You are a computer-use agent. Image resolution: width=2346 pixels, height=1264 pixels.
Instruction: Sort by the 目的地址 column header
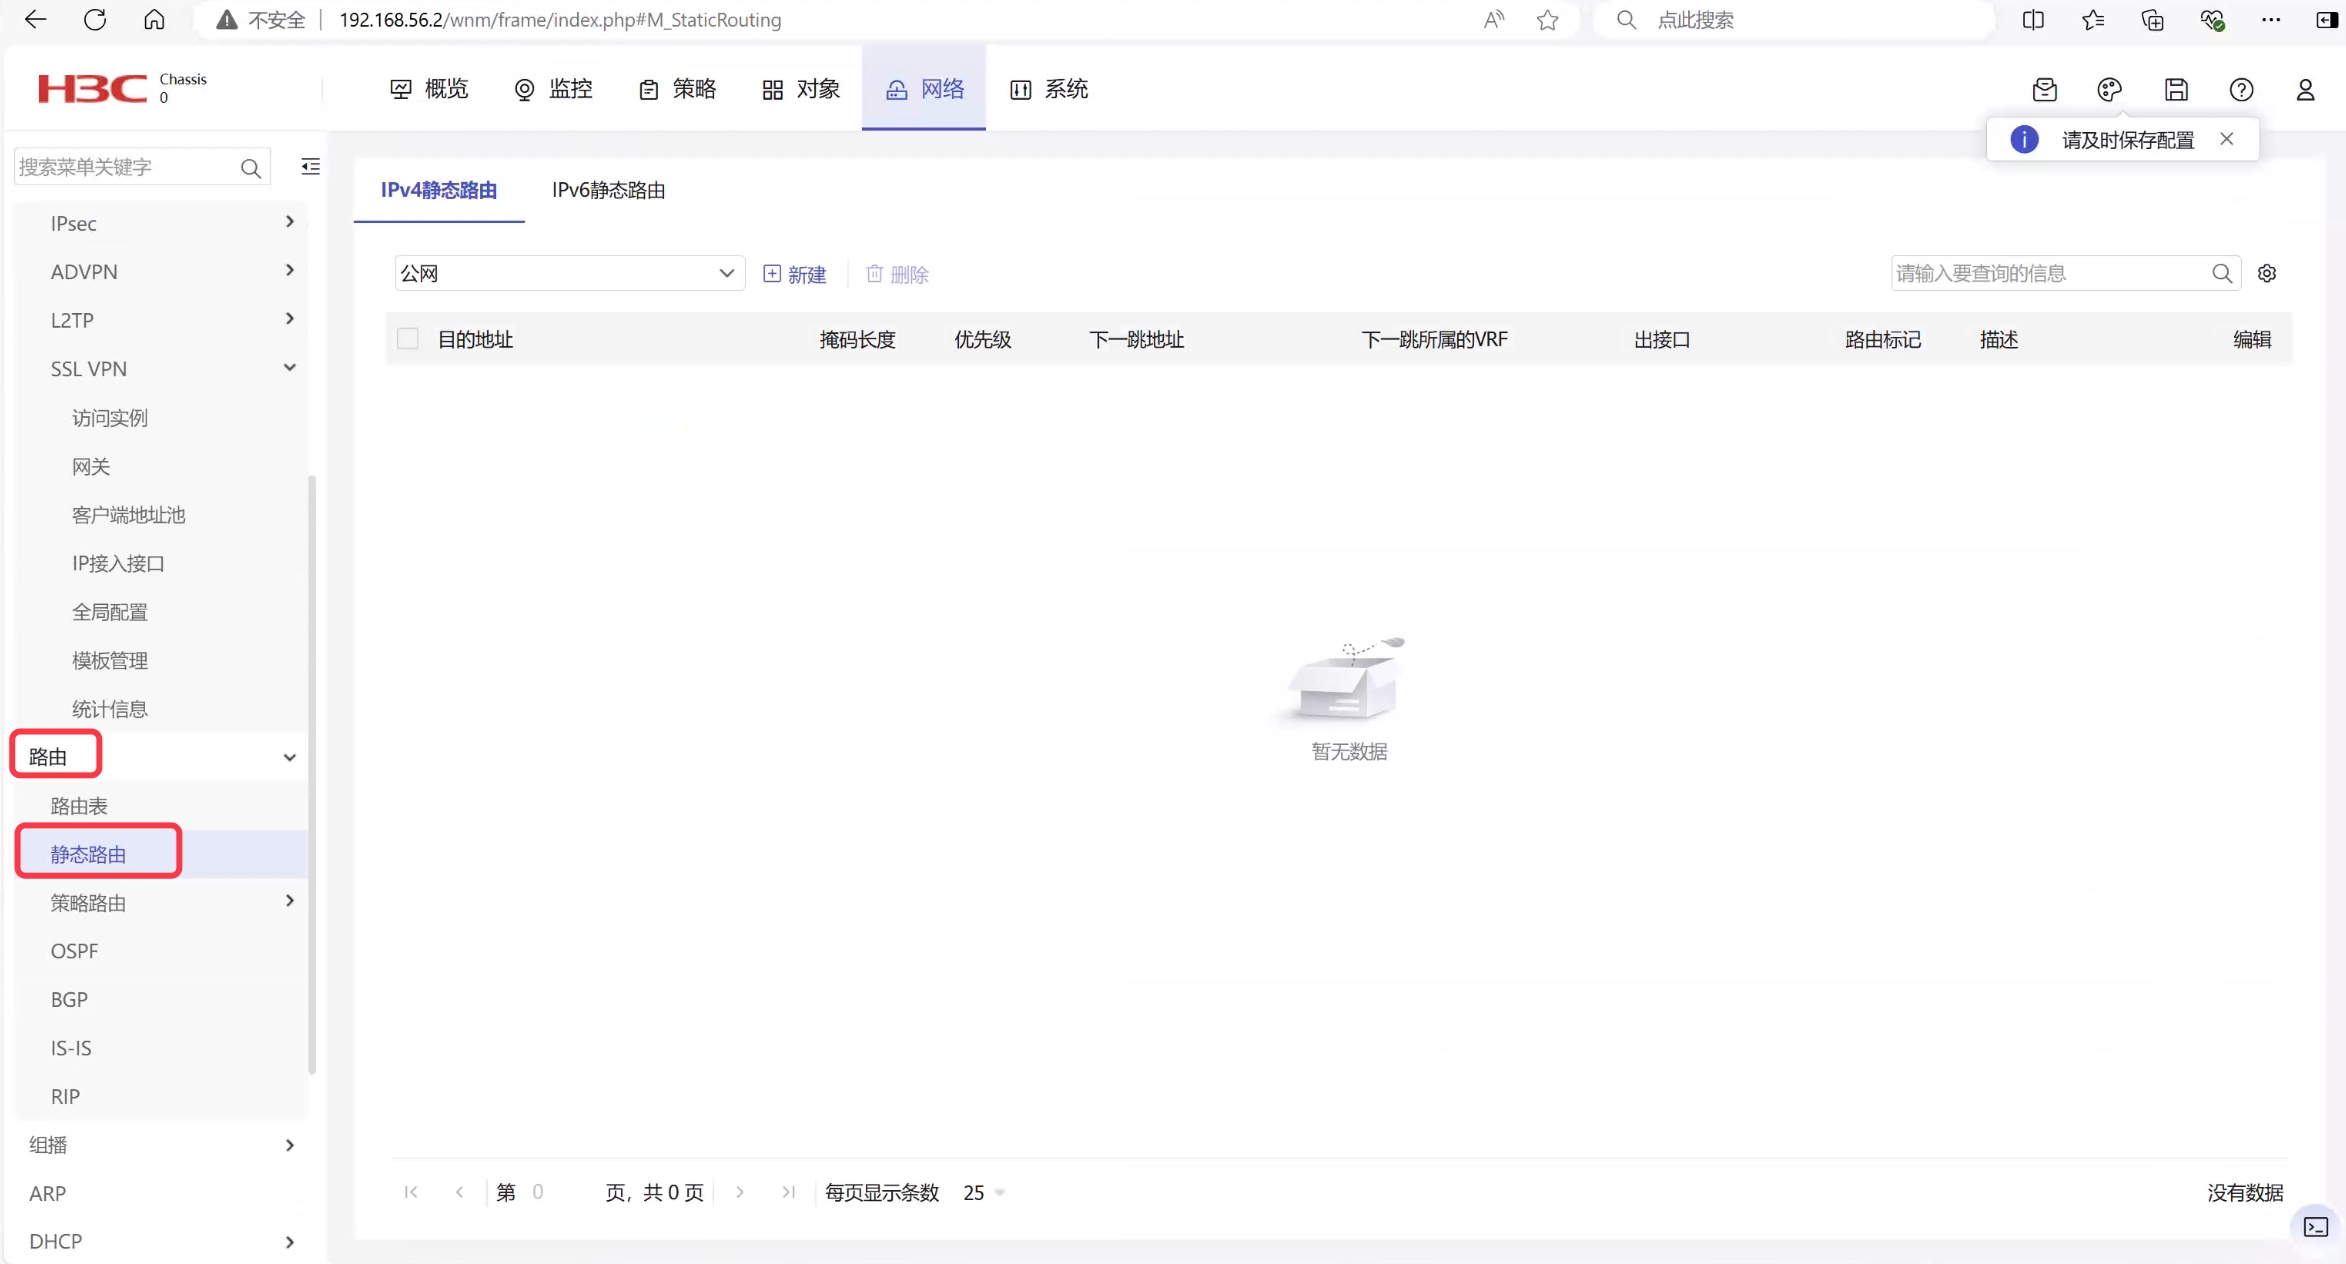click(x=475, y=340)
